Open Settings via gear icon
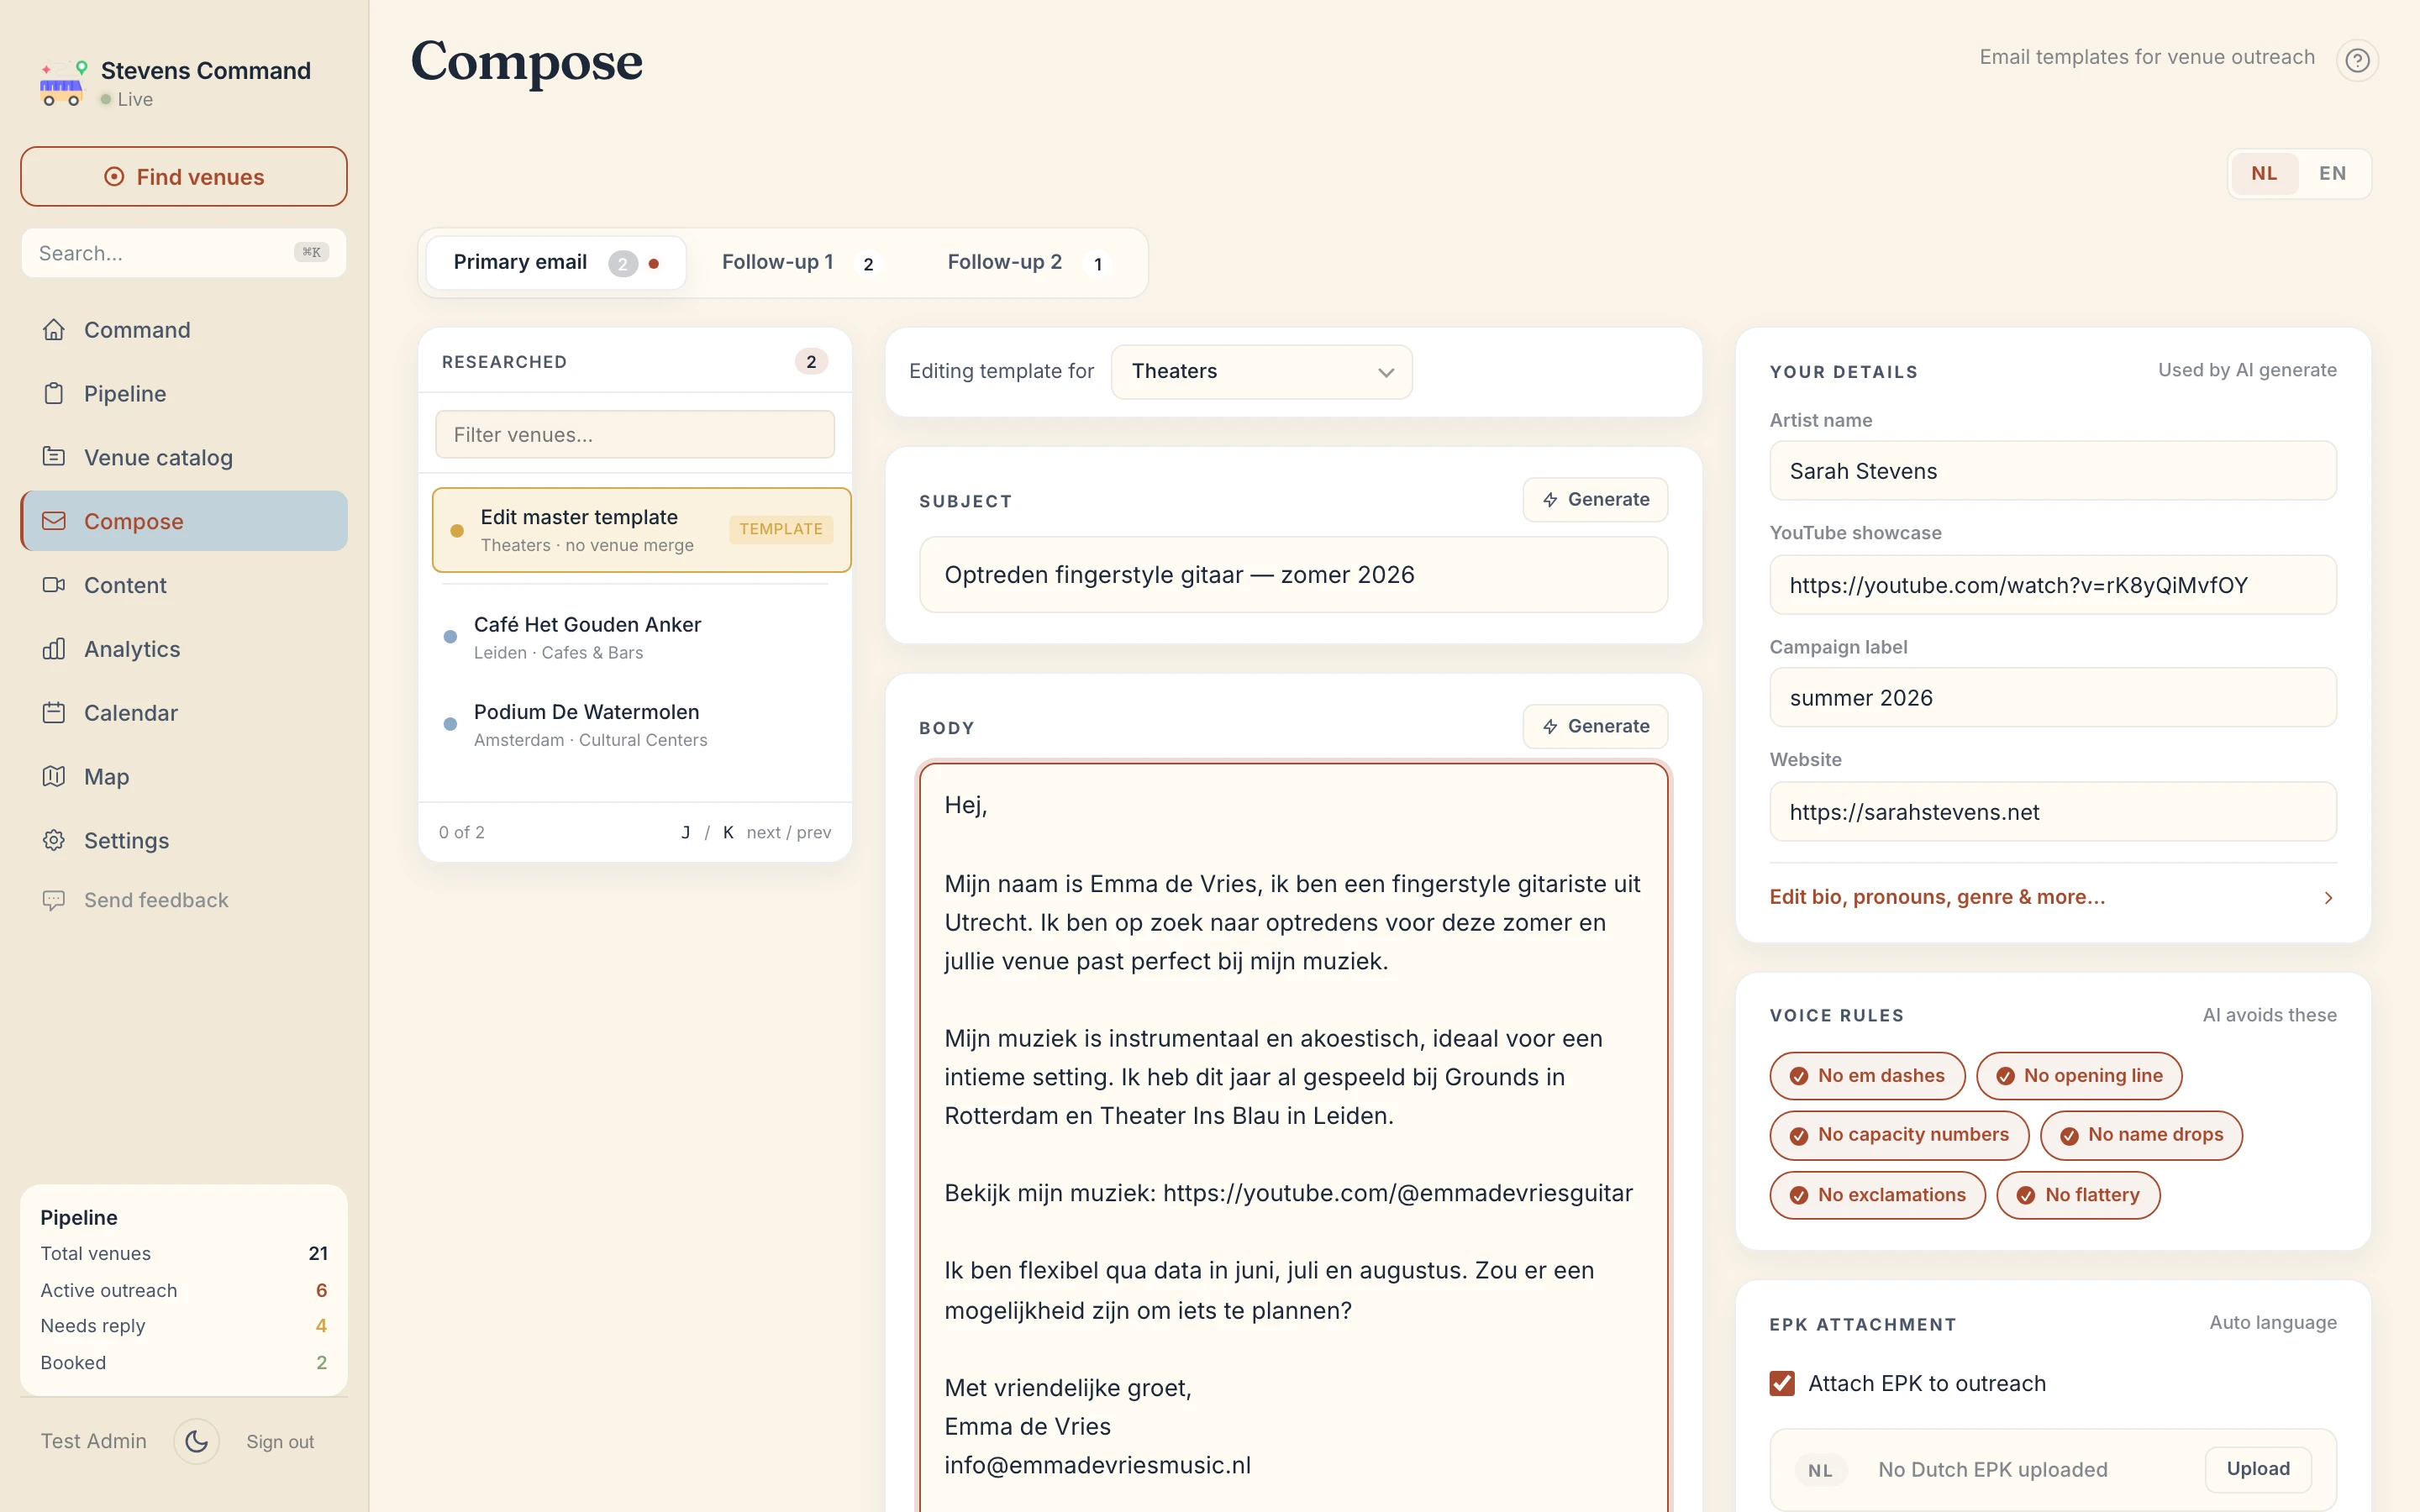The image size is (2420, 1512). pos(54,840)
